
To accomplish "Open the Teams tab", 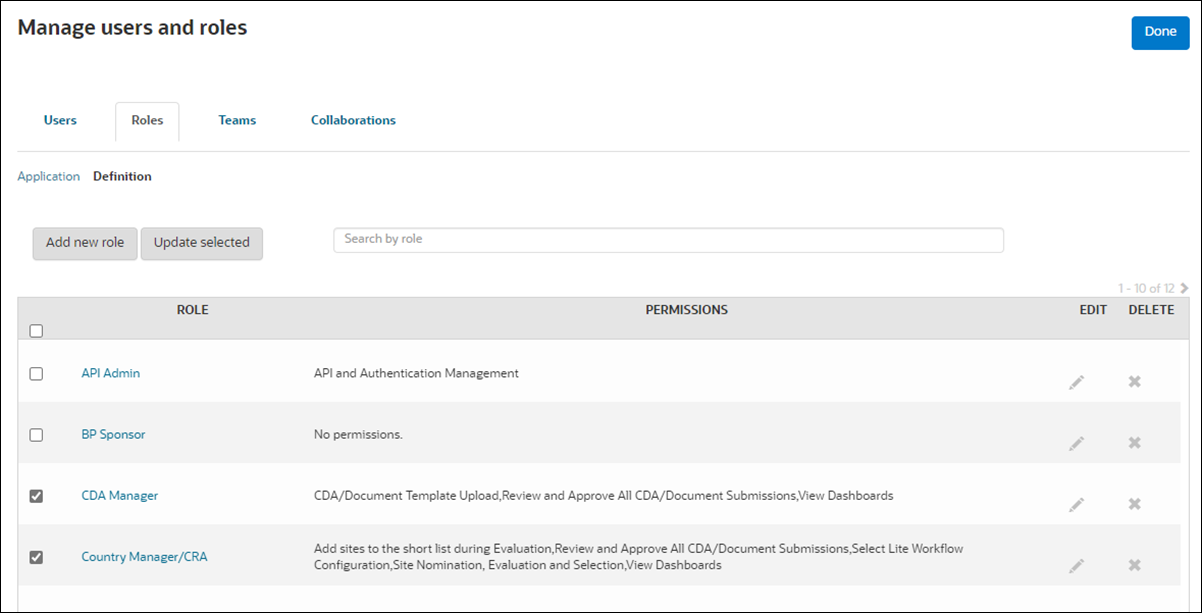I will tap(237, 120).
